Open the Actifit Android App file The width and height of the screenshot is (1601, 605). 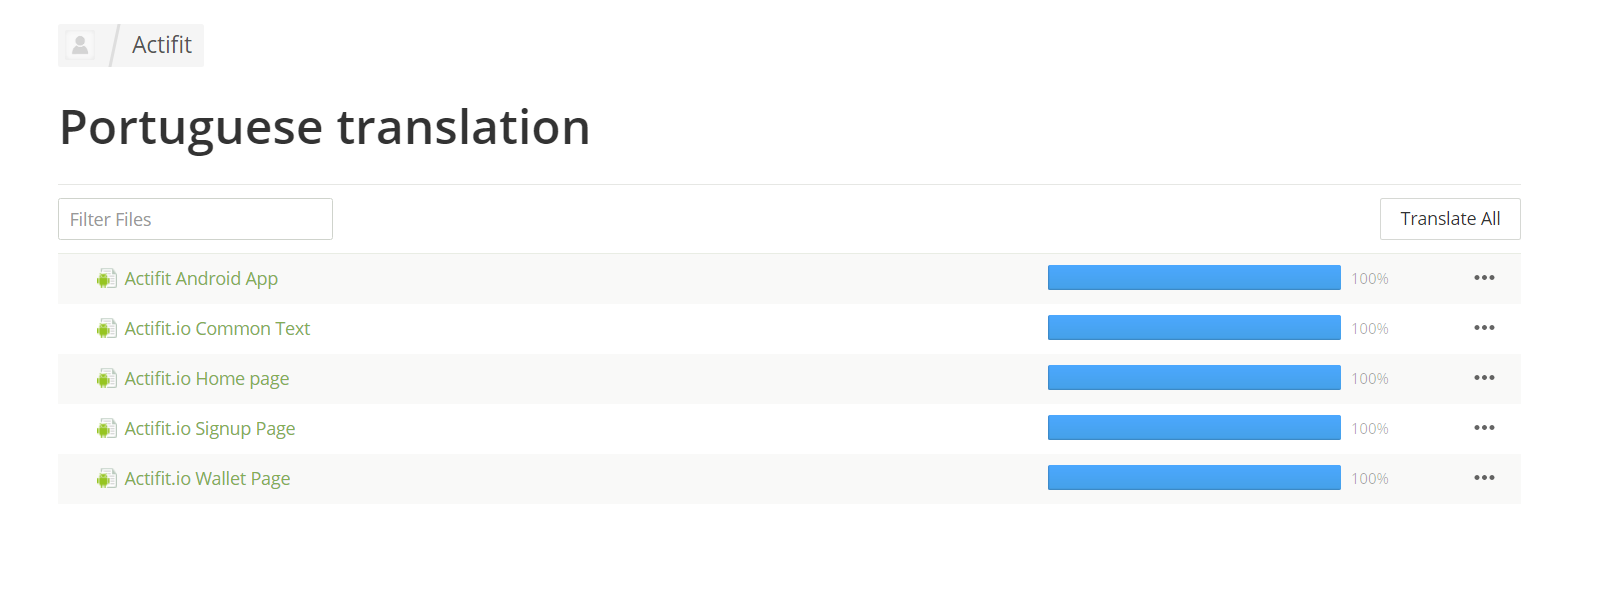pyautogui.click(x=201, y=279)
